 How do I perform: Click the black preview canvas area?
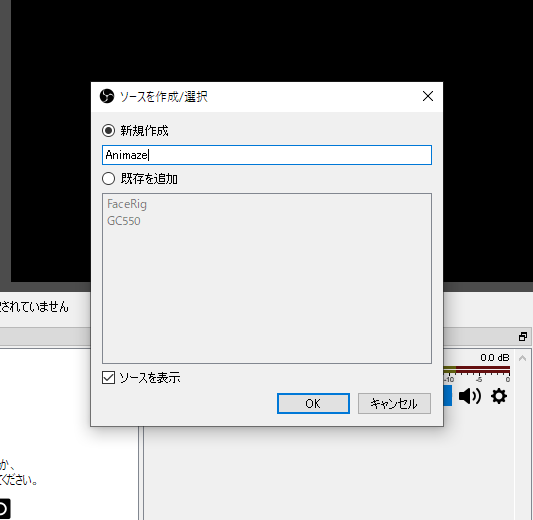coord(272,41)
